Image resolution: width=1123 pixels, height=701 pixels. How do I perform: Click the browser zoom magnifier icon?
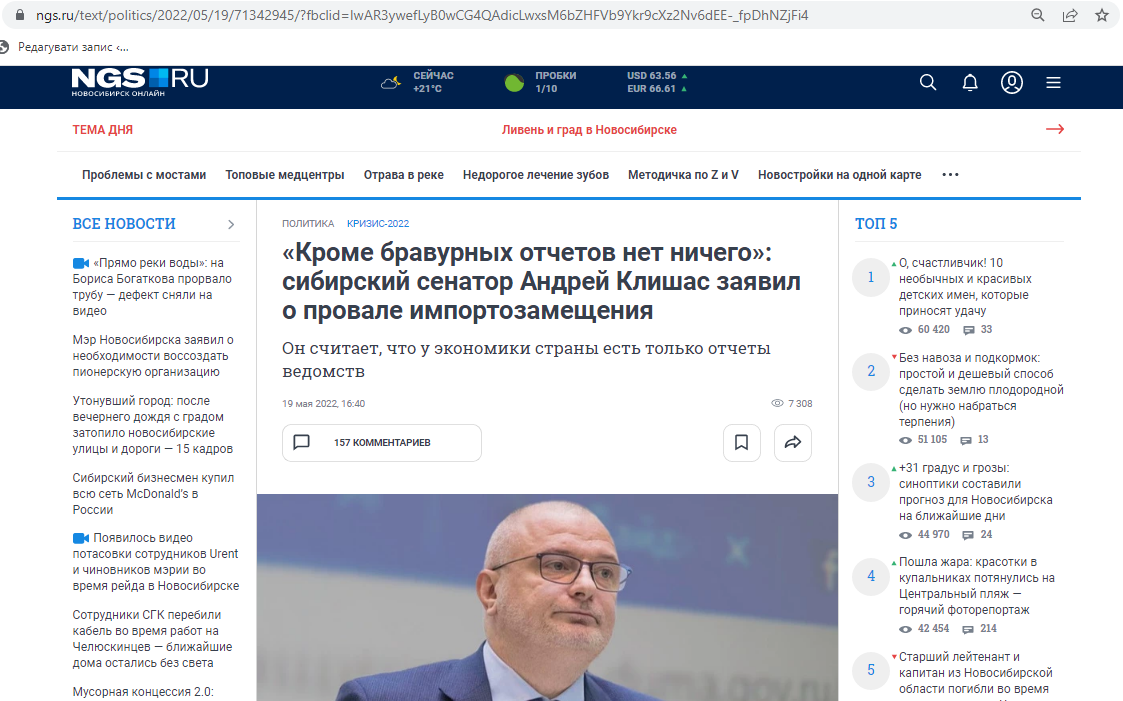pyautogui.click(x=1038, y=15)
